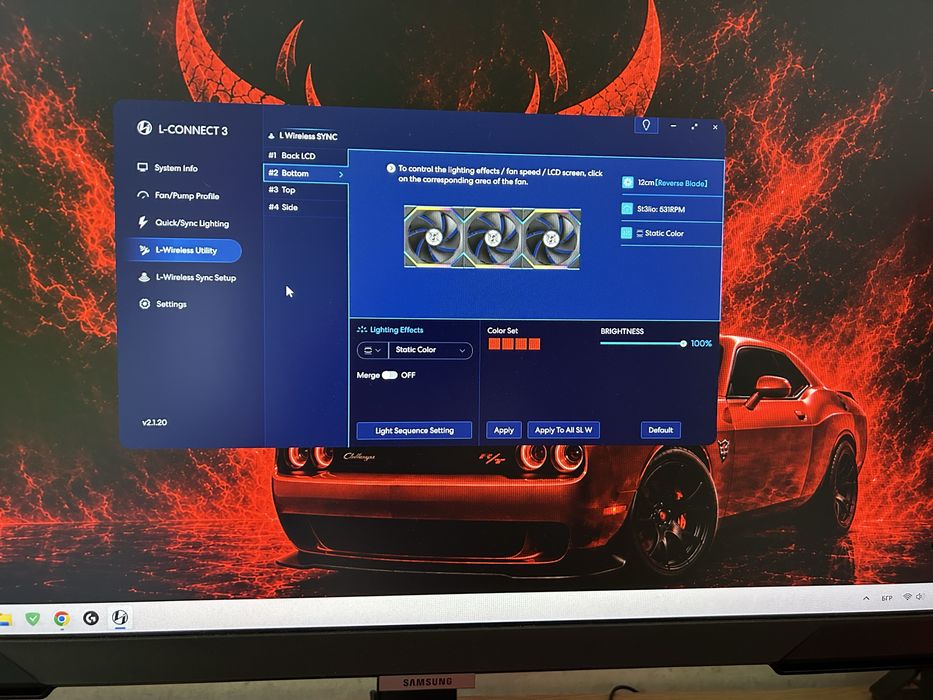
Task: Click the 100% brightness value
Action: click(701, 343)
